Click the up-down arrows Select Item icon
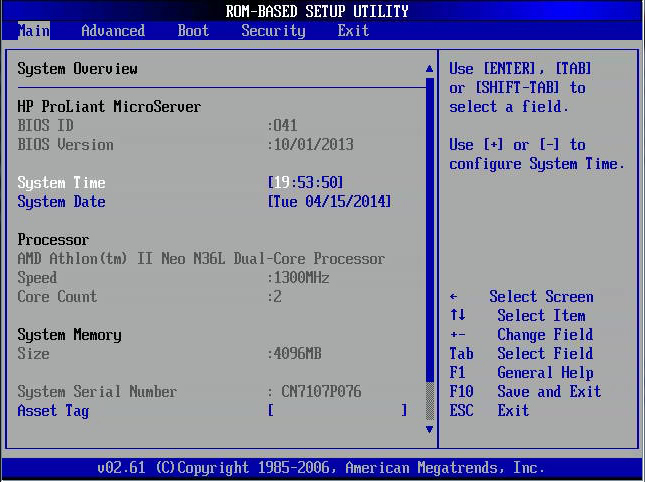Image resolution: width=645 pixels, height=482 pixels. [x=457, y=315]
